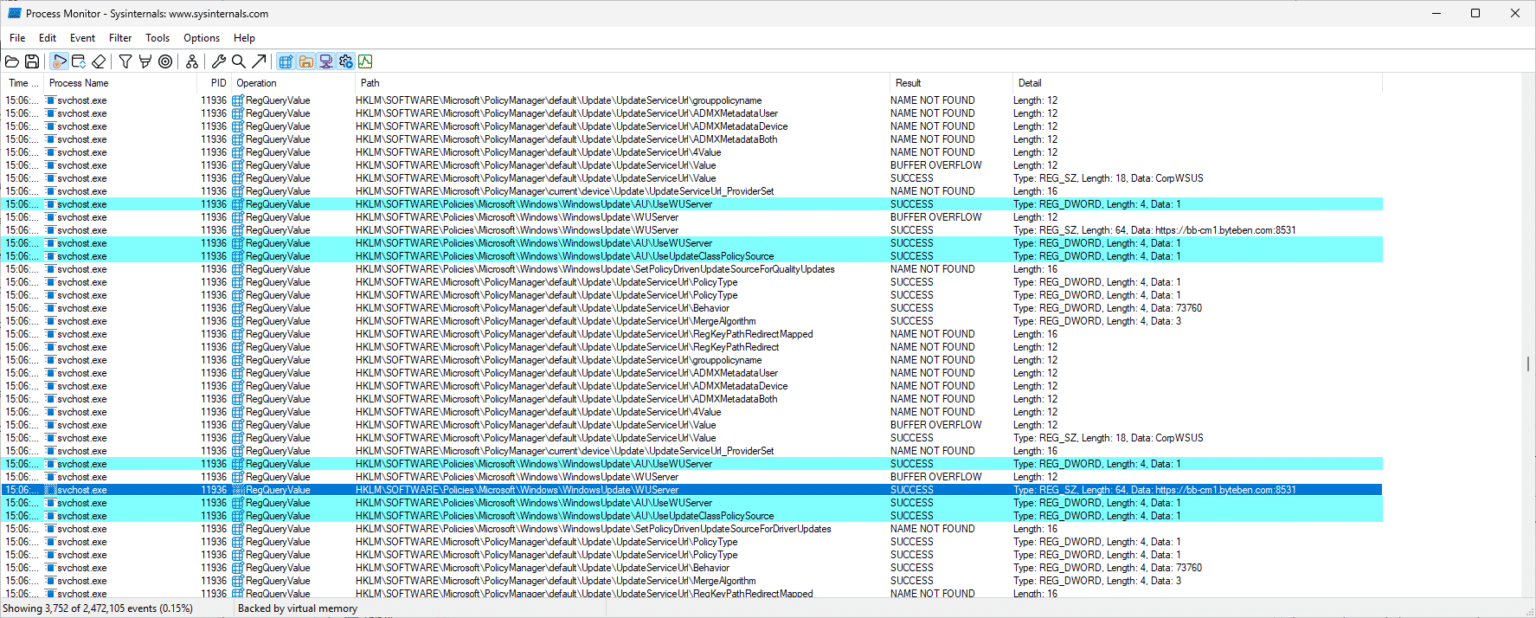Open the Tools menu
1536x618 pixels.
(157, 38)
